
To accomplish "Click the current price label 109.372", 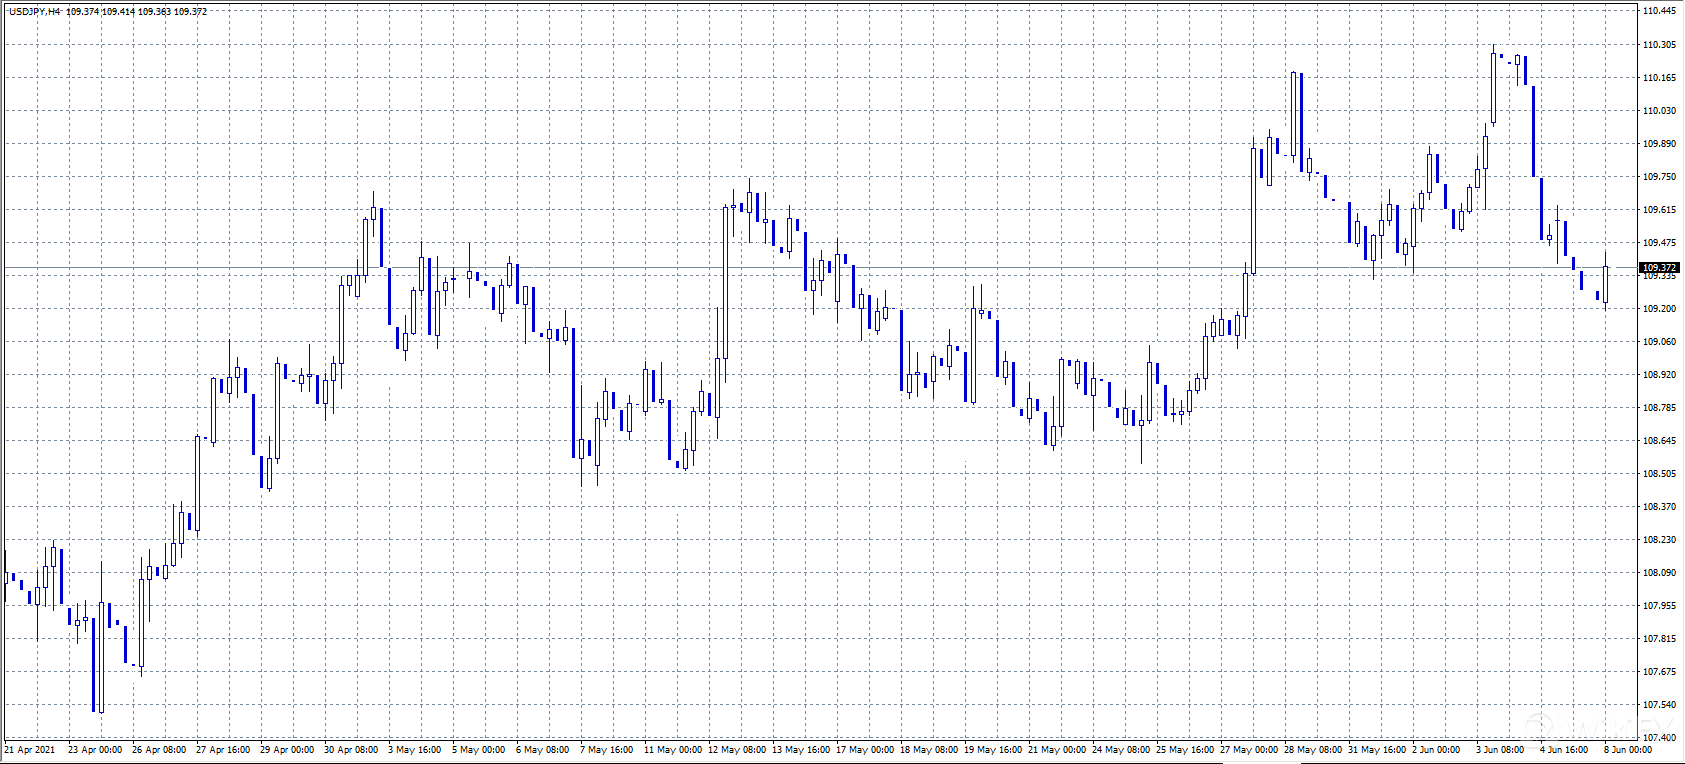I will [x=1659, y=268].
